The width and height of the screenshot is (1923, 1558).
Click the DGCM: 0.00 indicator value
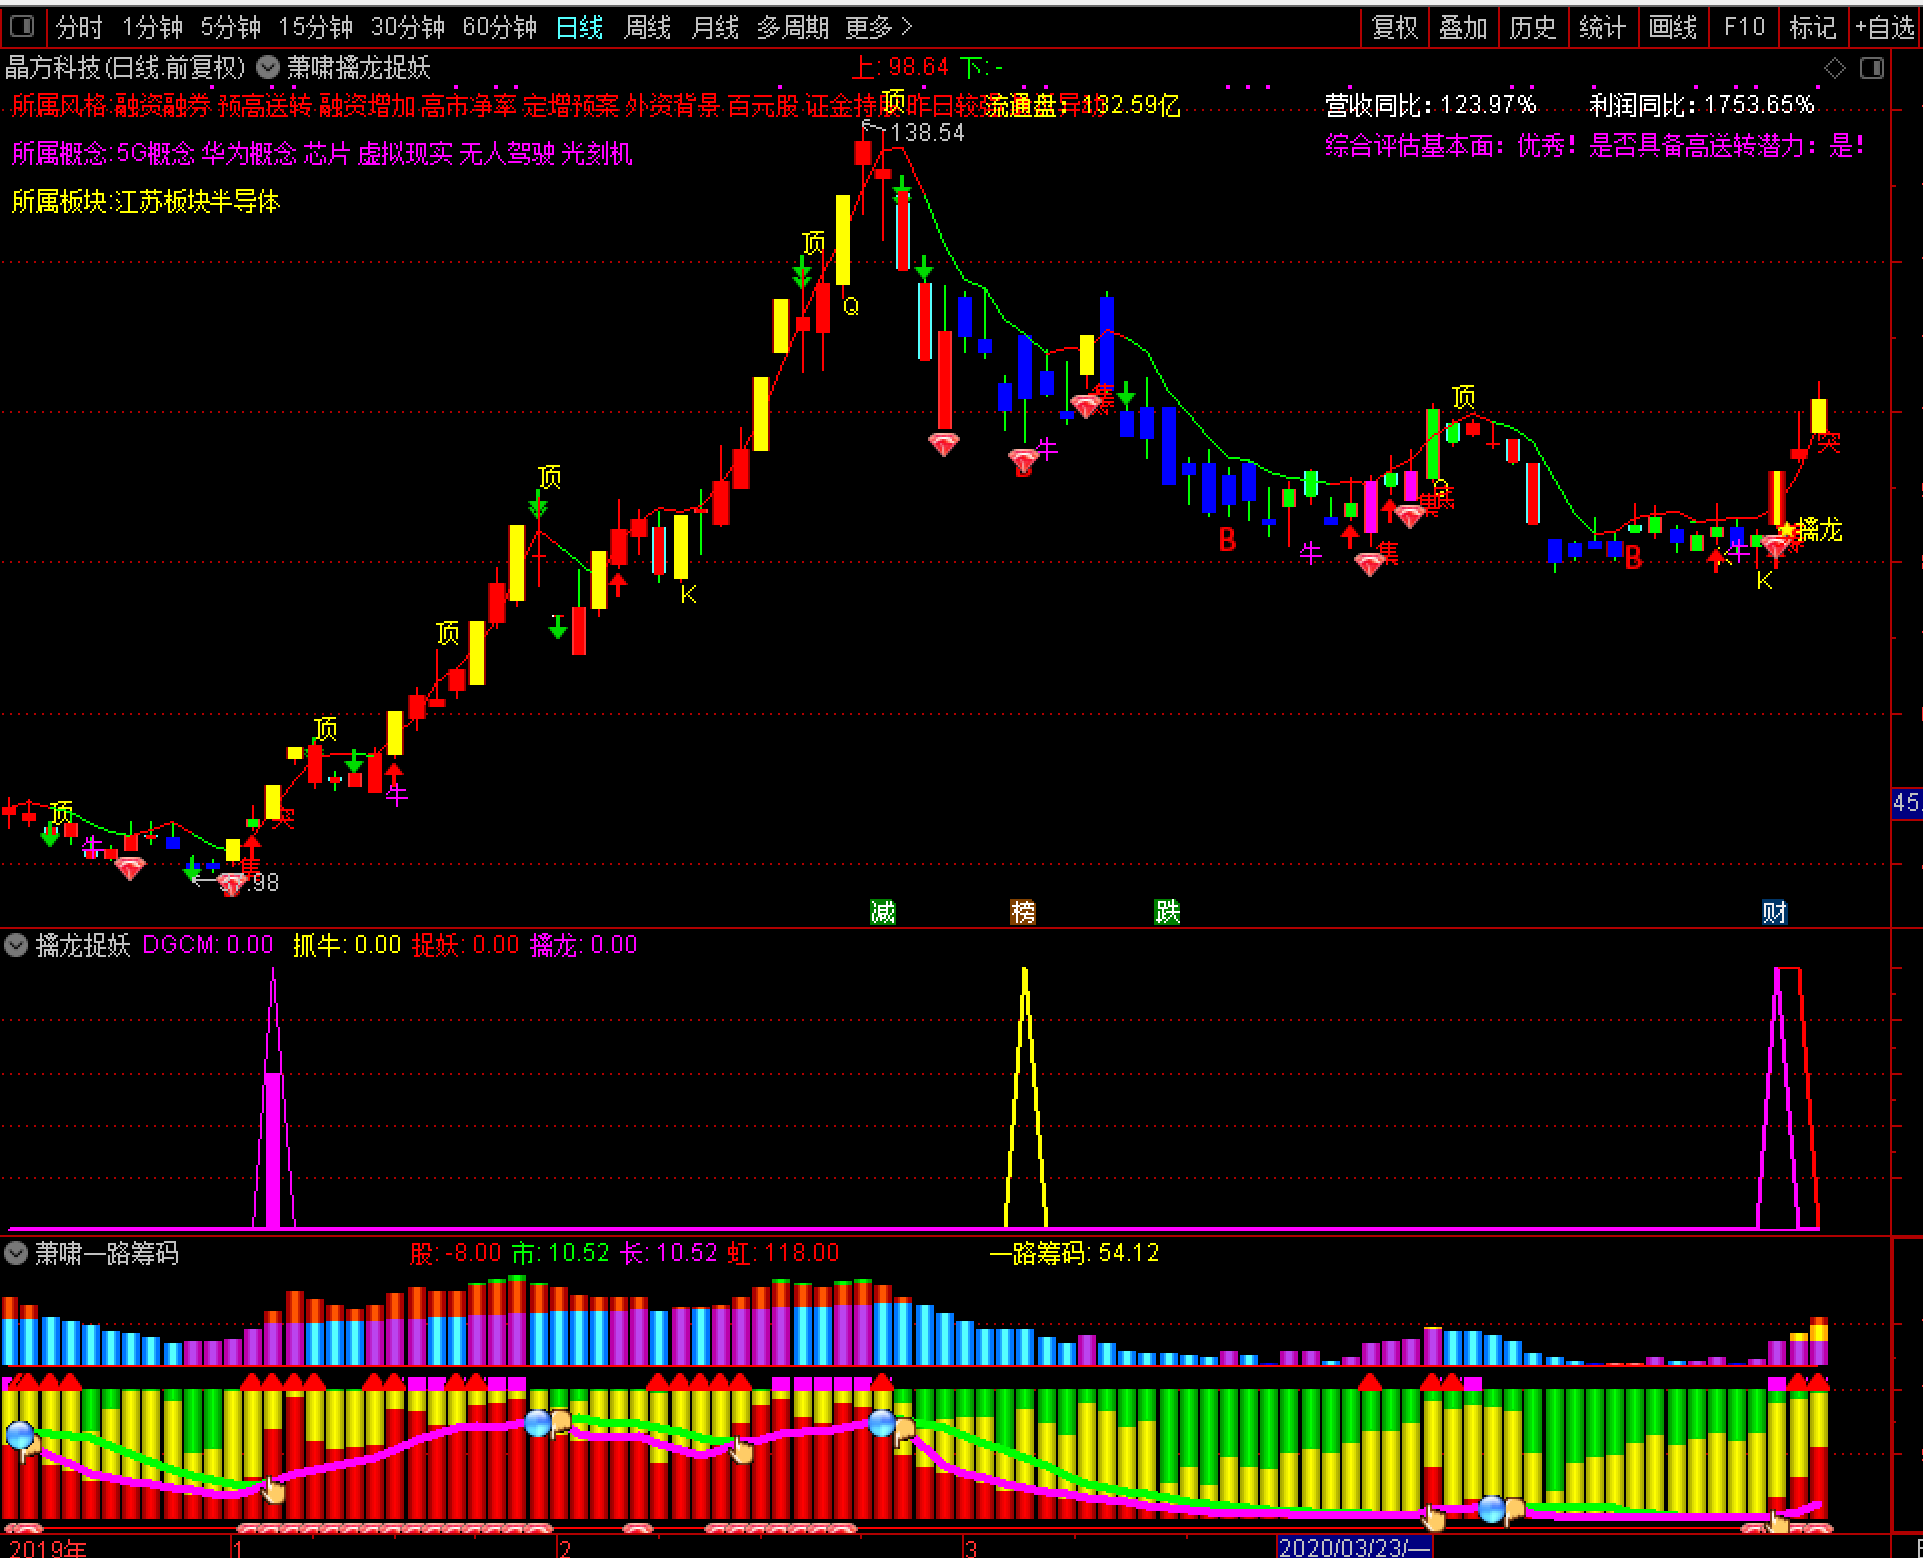pos(208,945)
